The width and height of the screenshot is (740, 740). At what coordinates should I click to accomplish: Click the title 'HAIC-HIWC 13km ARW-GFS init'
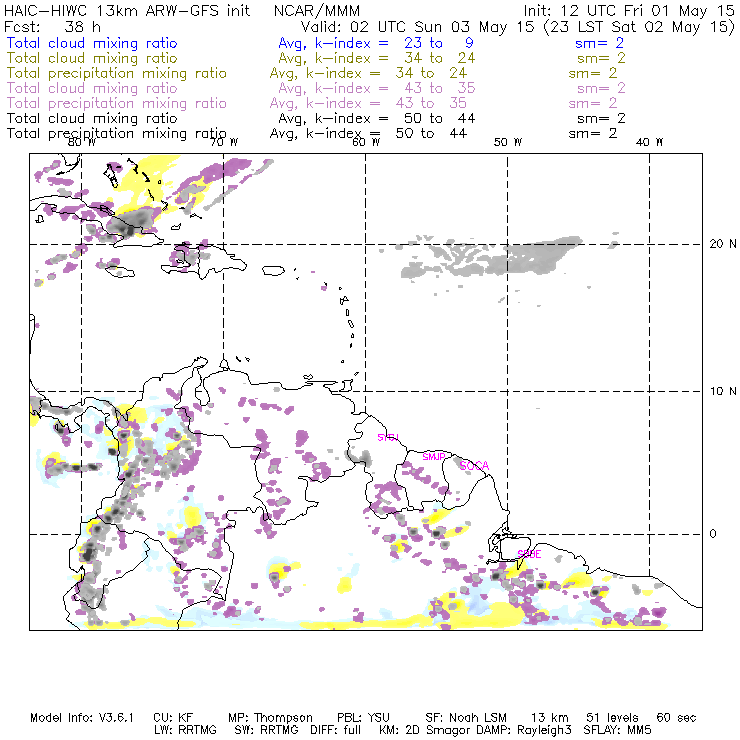[126, 11]
